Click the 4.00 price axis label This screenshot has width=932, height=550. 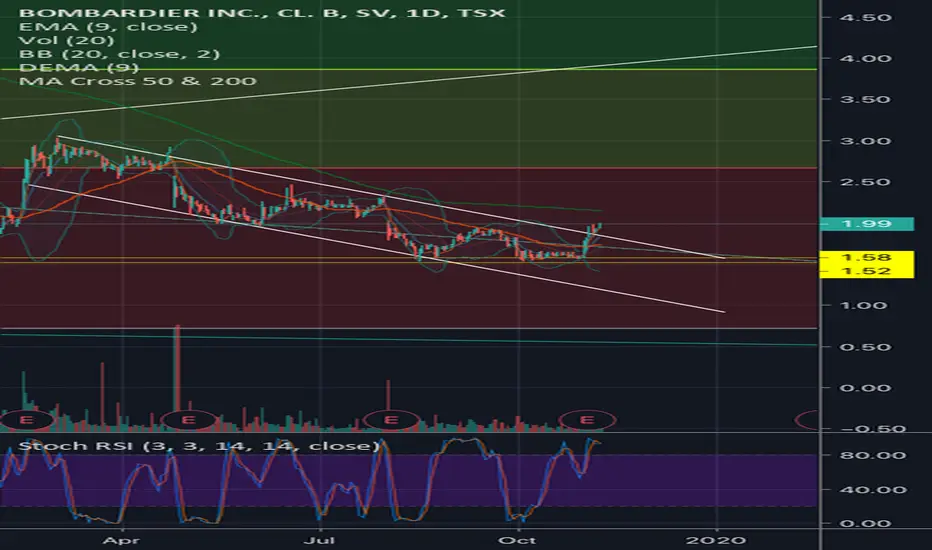click(x=865, y=59)
